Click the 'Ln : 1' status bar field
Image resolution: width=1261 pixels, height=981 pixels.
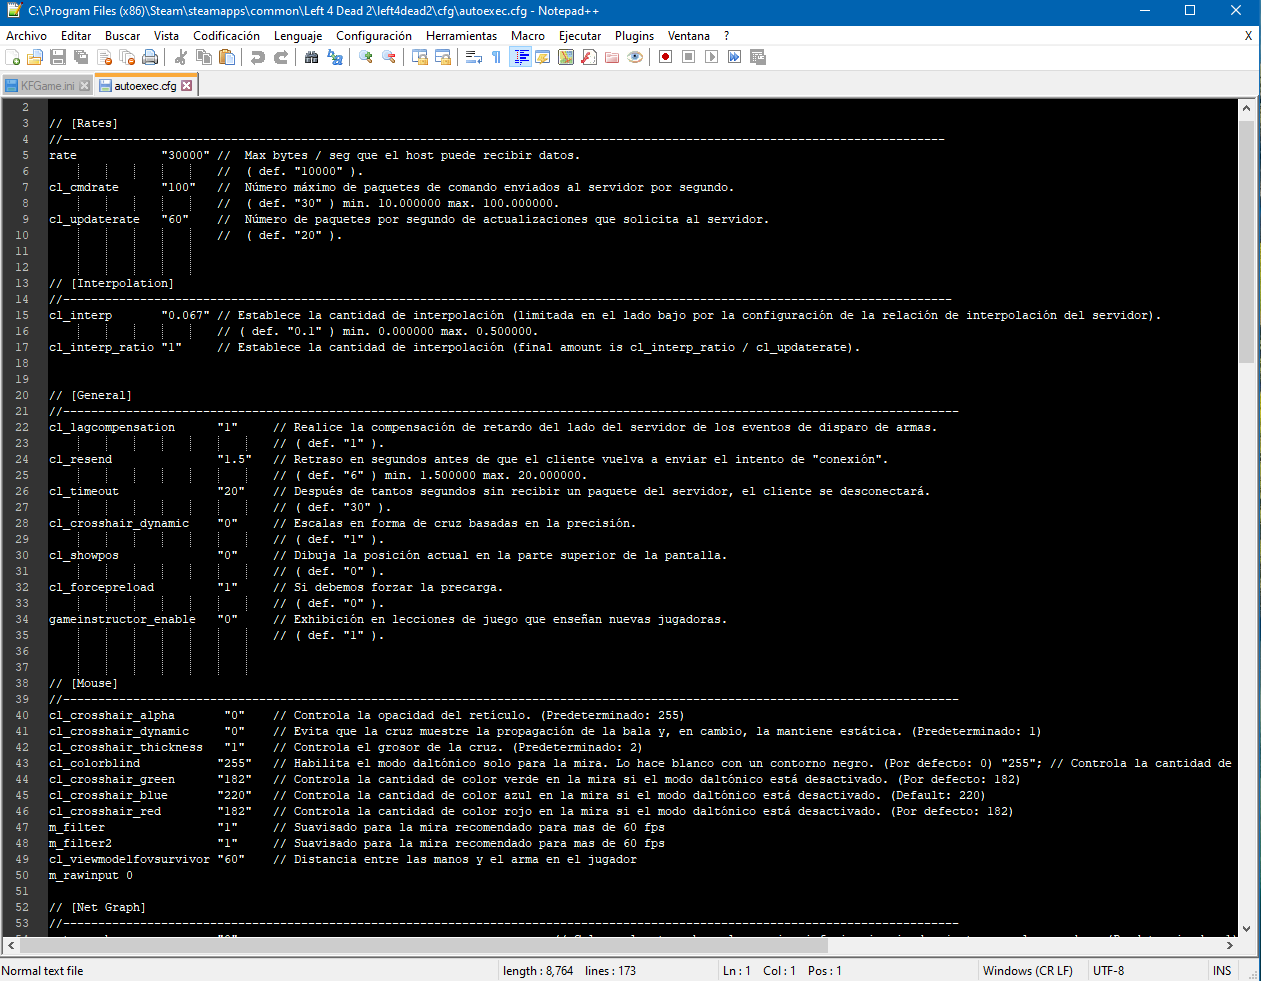click(736, 971)
